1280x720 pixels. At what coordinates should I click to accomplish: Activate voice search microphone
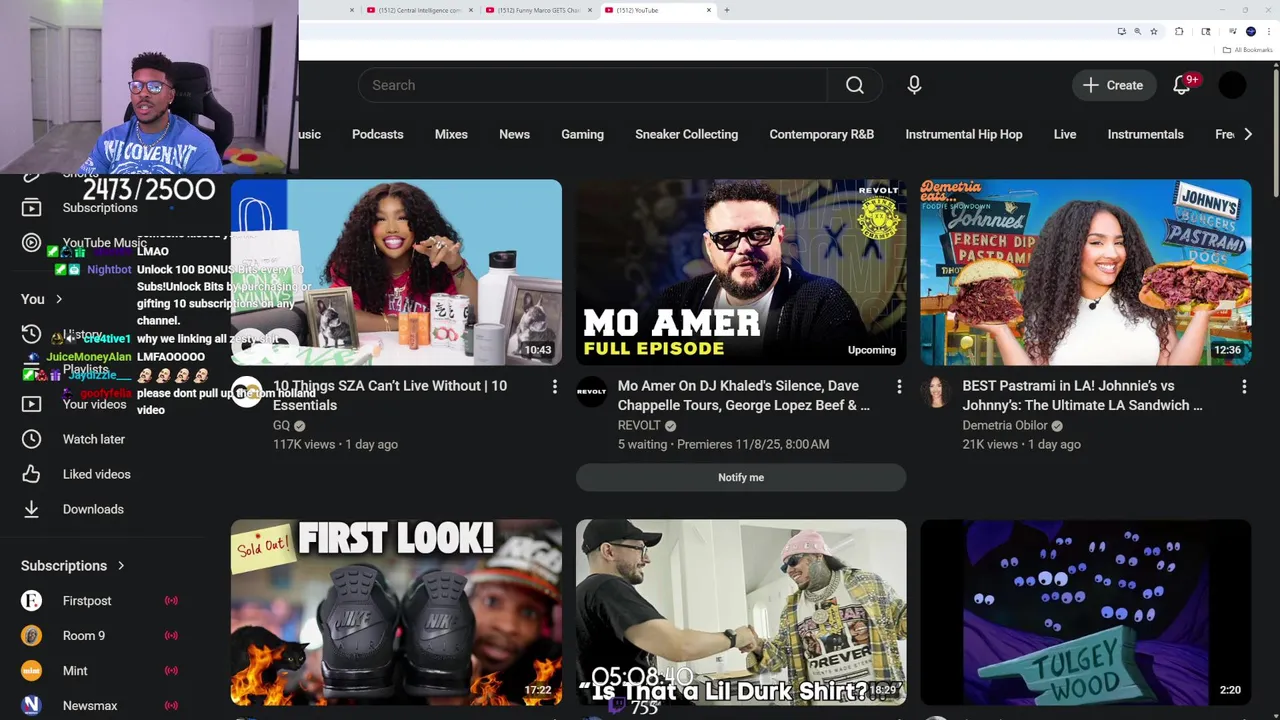[x=914, y=85]
